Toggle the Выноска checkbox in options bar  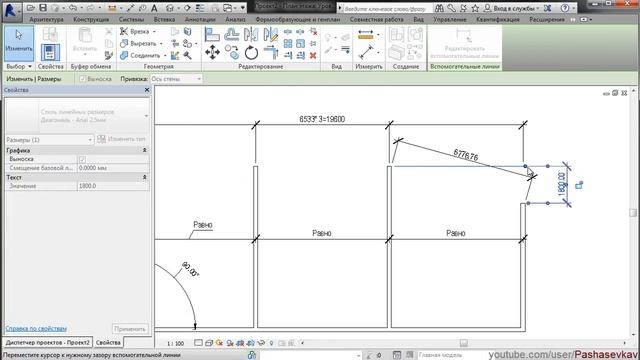[x=82, y=79]
